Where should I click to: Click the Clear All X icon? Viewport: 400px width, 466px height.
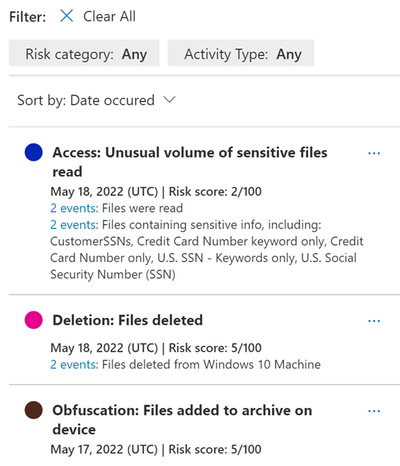coord(67,16)
